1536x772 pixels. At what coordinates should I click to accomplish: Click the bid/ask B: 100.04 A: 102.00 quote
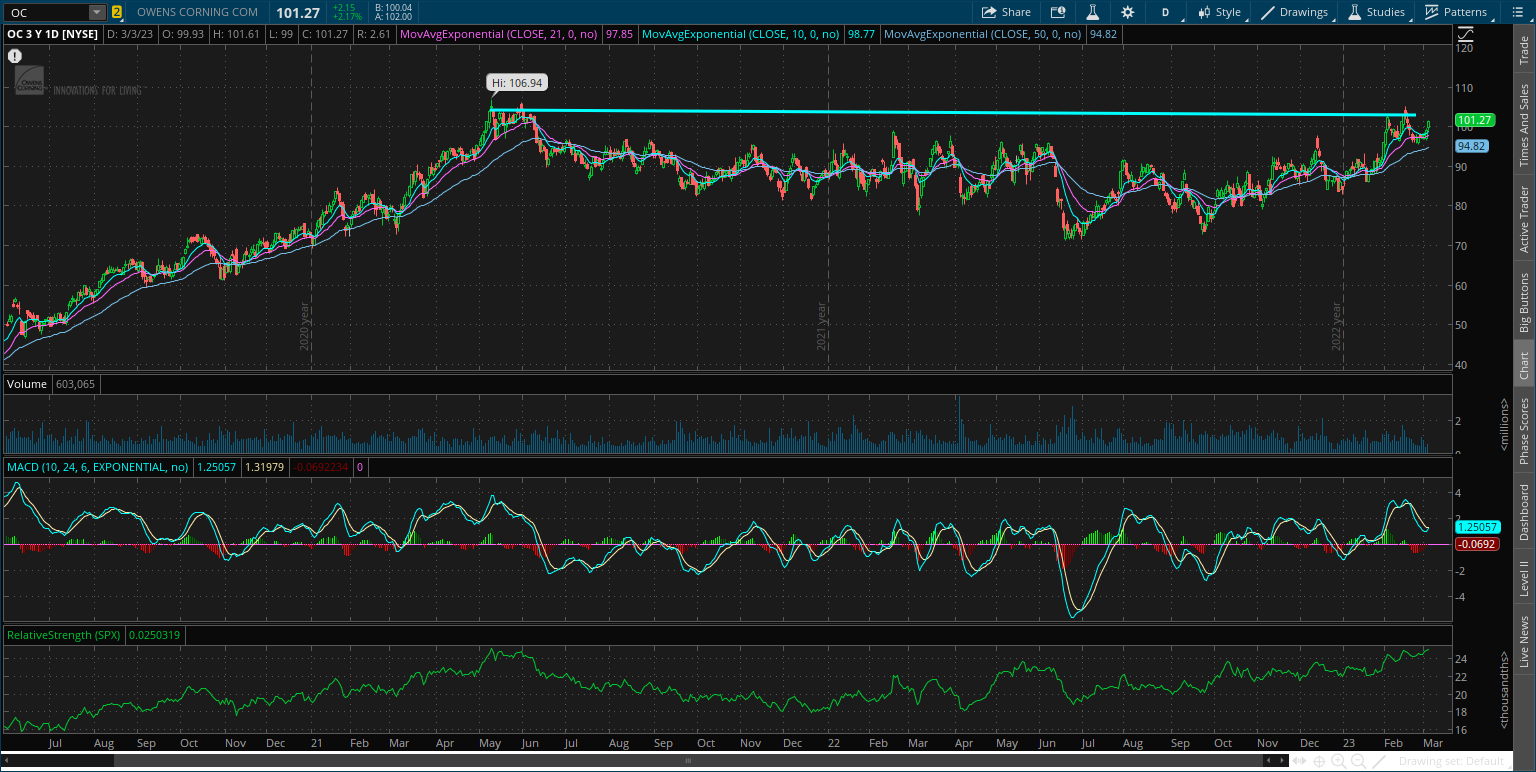(392, 12)
